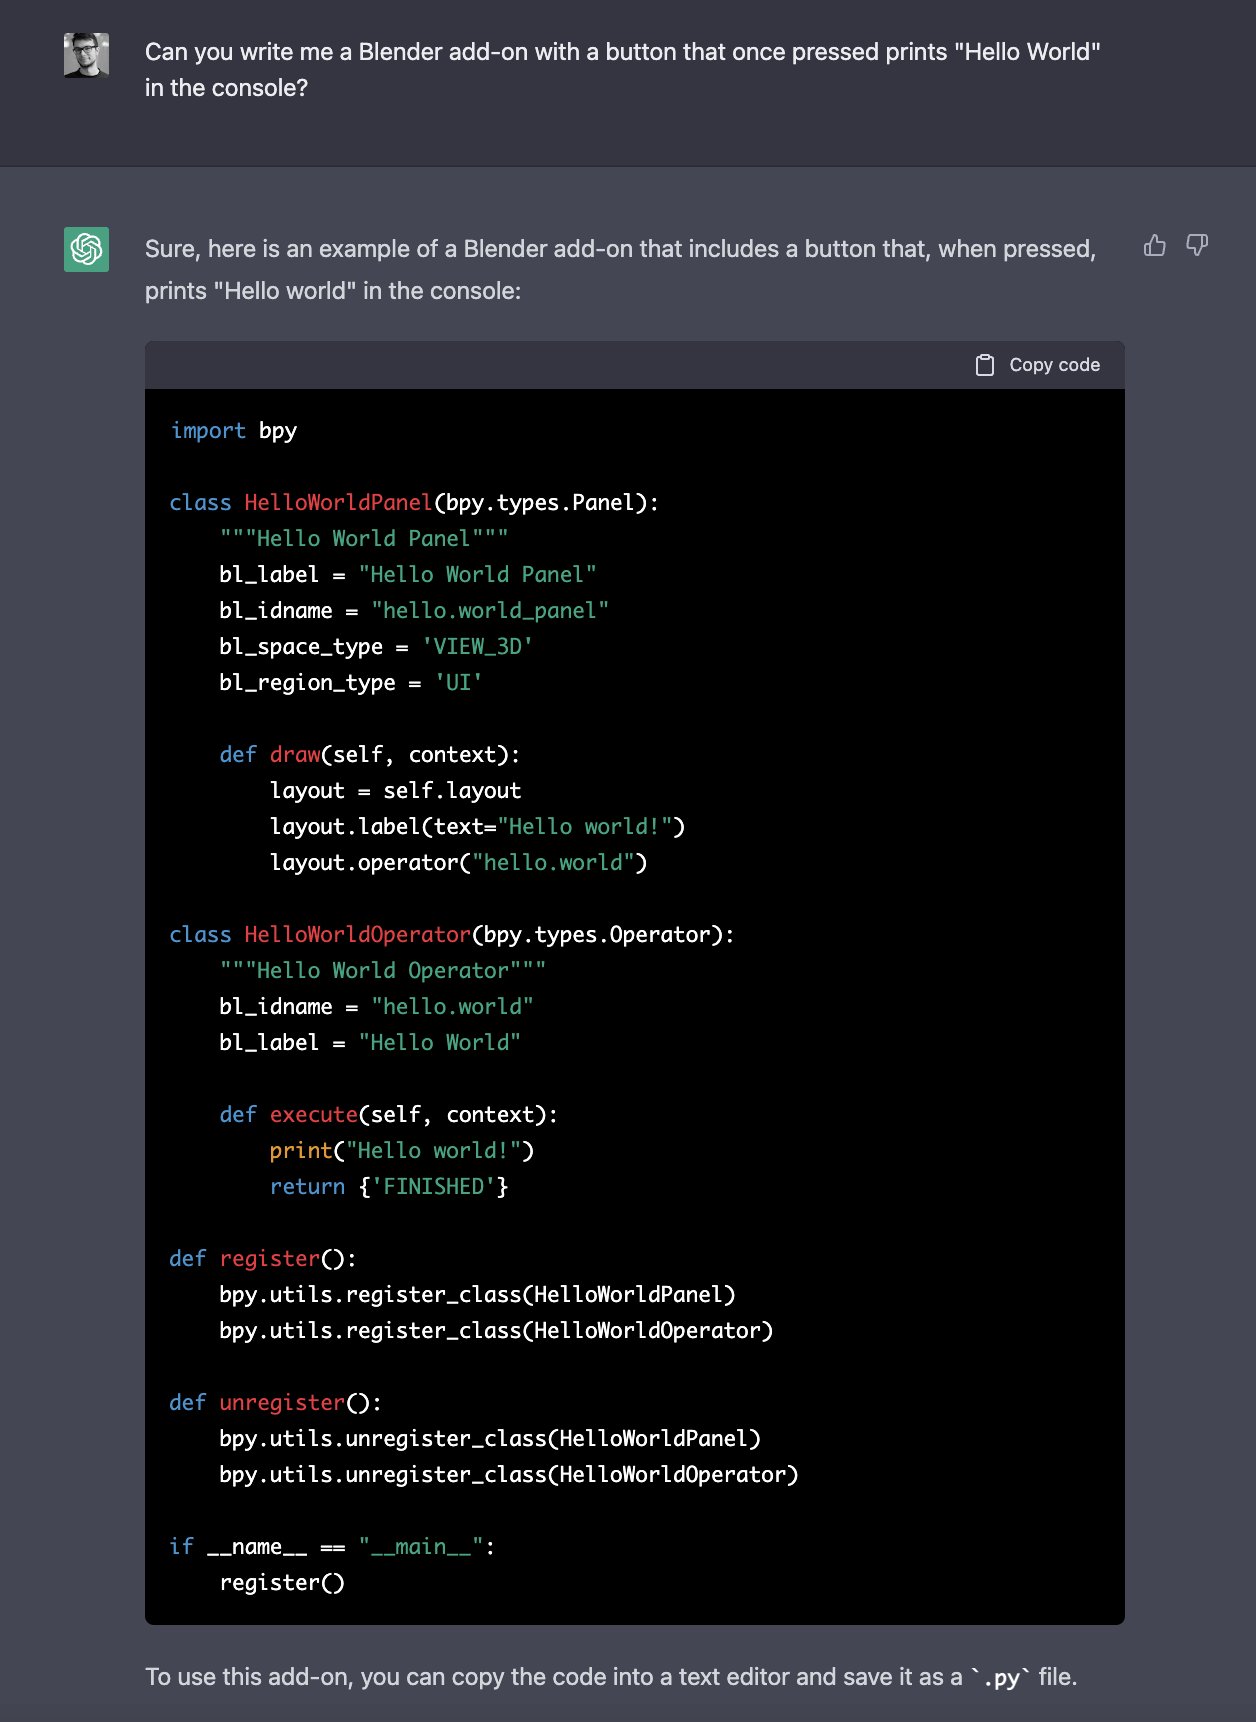
Task: Click the user profile avatar photo
Action: (x=86, y=55)
